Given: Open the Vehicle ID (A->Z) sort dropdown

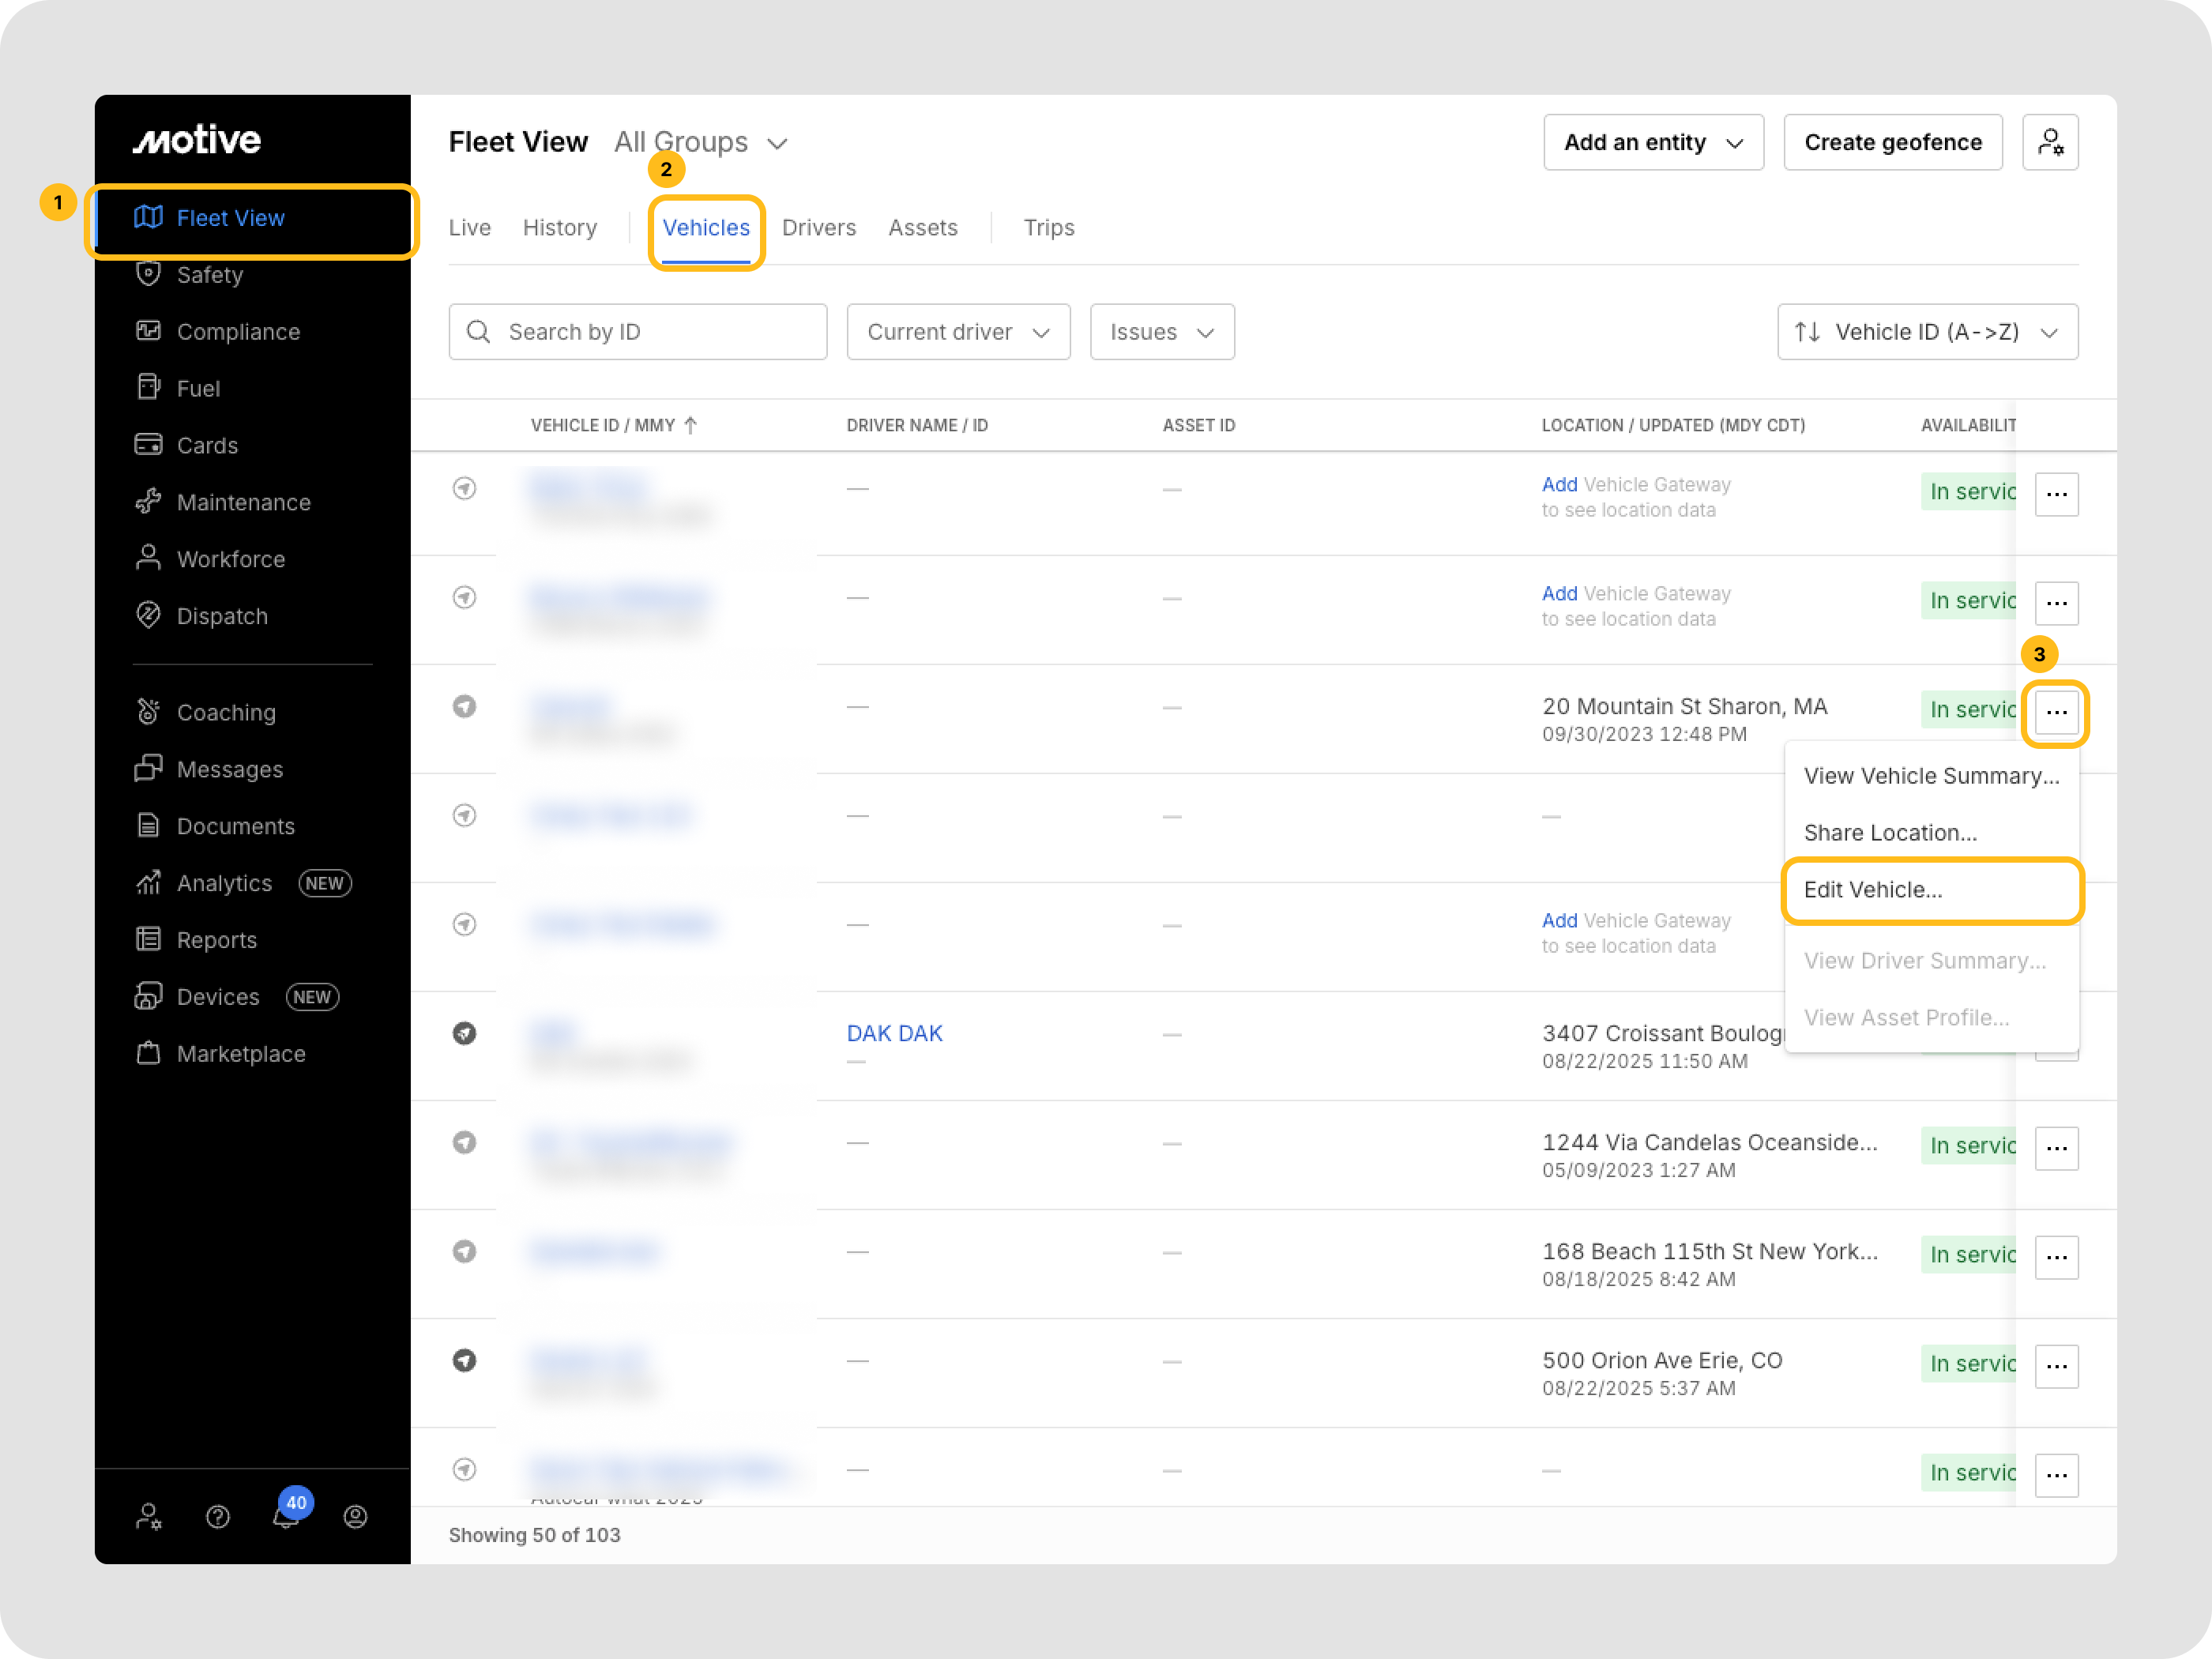Looking at the screenshot, I should click(x=1926, y=332).
